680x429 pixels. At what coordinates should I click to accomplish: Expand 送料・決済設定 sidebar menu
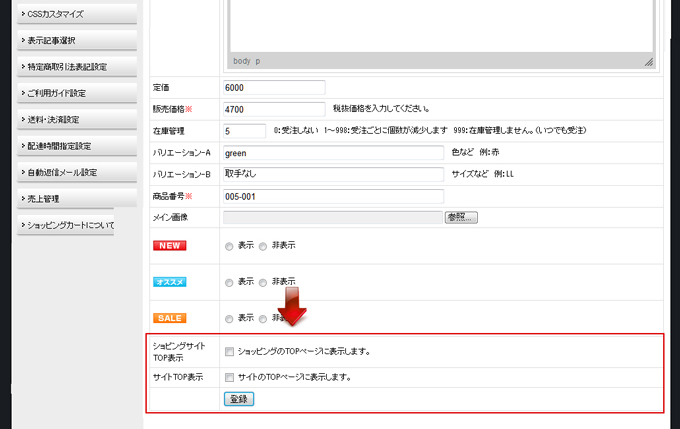(x=68, y=119)
